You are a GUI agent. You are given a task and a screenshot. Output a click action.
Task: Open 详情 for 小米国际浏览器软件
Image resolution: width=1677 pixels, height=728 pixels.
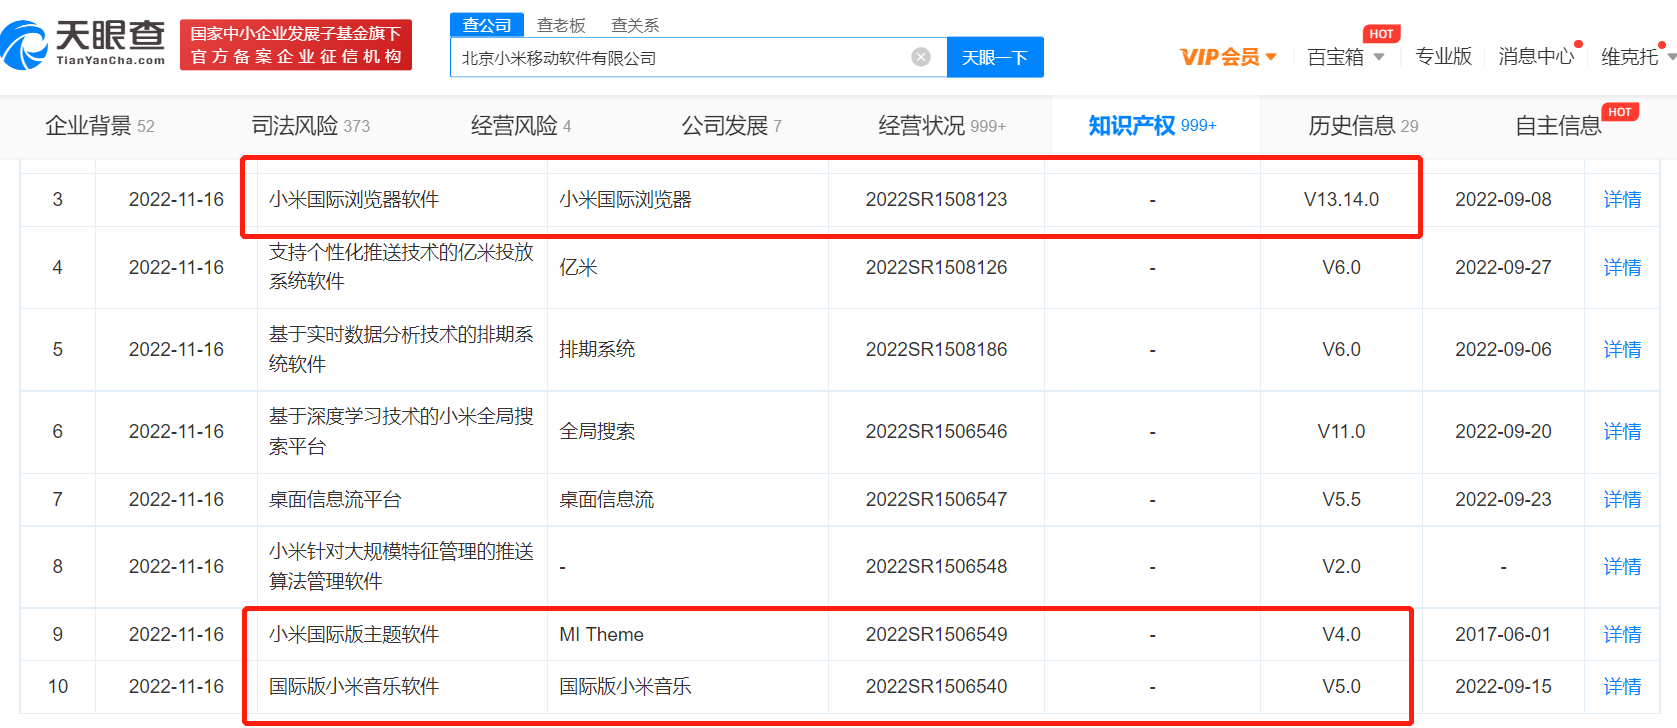[x=1622, y=199]
